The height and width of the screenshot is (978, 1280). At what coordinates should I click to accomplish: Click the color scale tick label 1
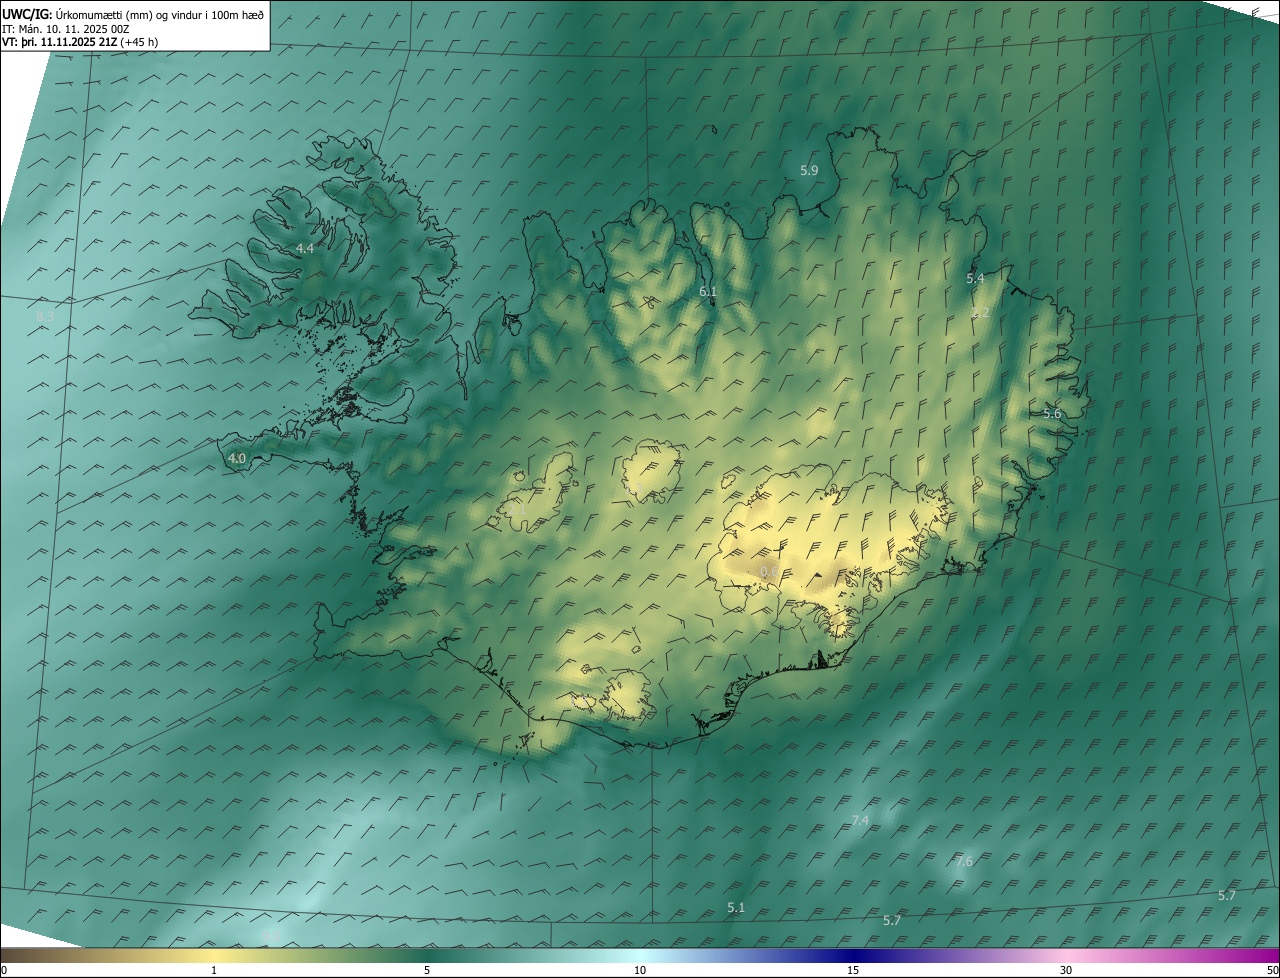point(214,970)
